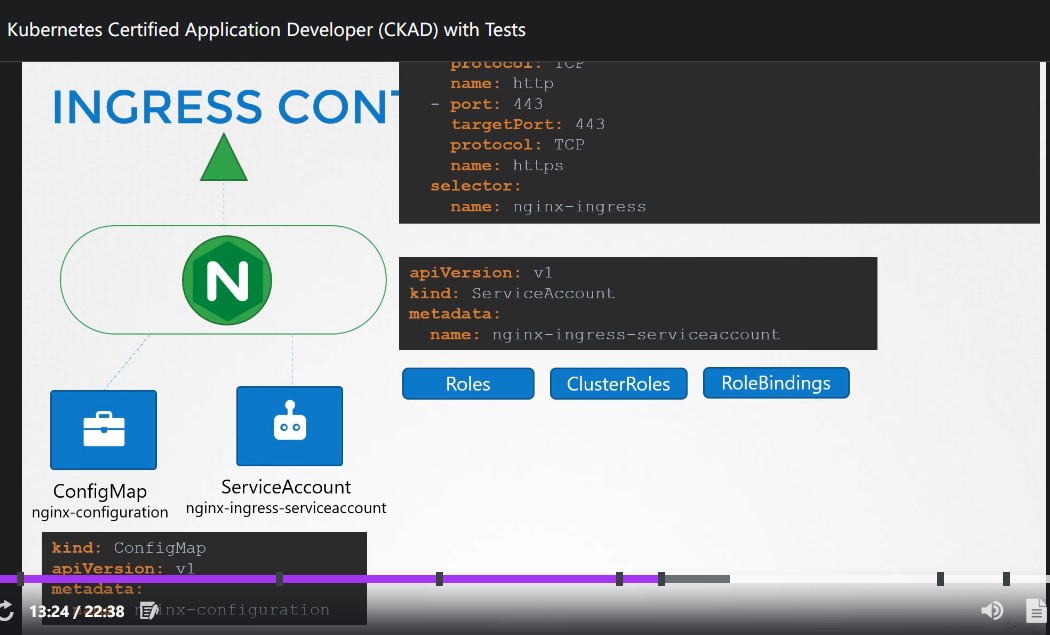This screenshot has width=1050, height=635.
Task: Click the 'name: nginx-ingress' selector line
Action: coord(548,206)
